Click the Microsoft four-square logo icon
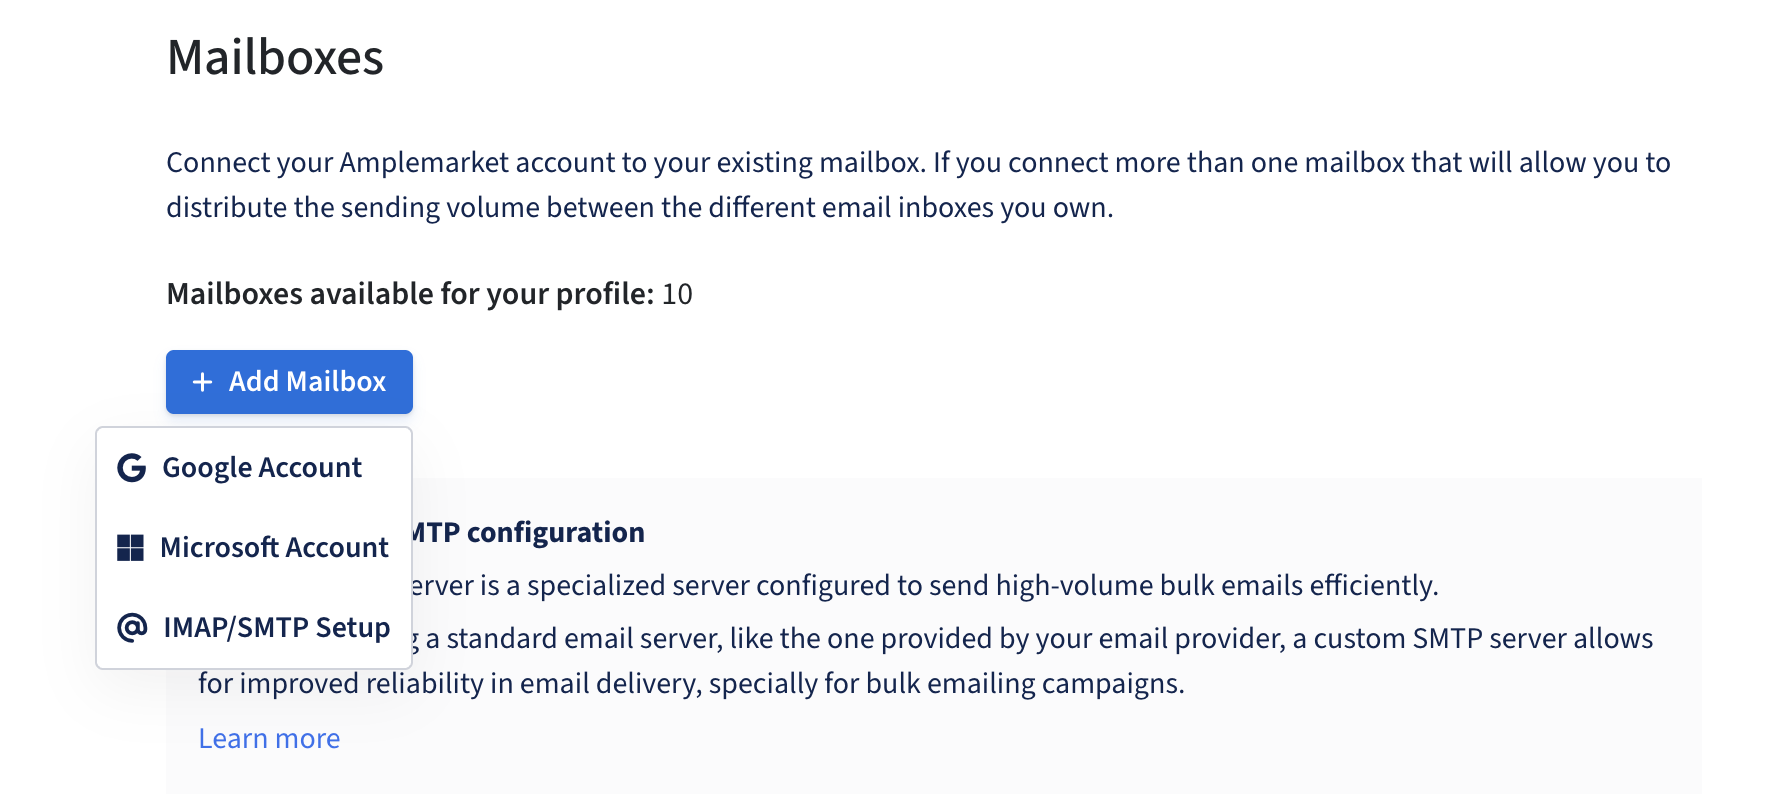1766x804 pixels. 130,548
